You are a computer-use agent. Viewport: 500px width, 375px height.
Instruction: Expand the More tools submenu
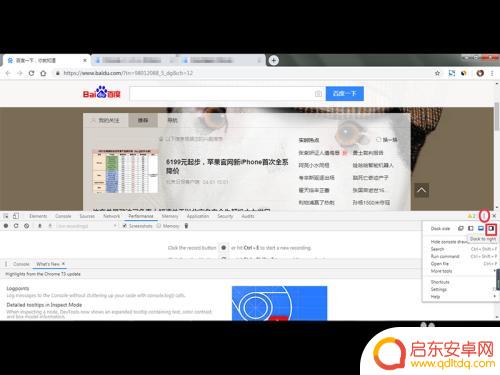[x=462, y=271]
